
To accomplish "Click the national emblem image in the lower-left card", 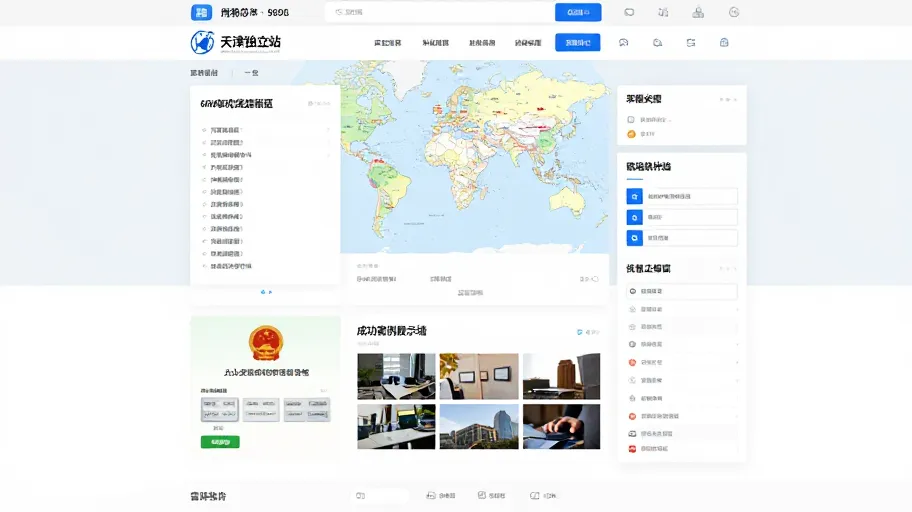I will (266, 343).
